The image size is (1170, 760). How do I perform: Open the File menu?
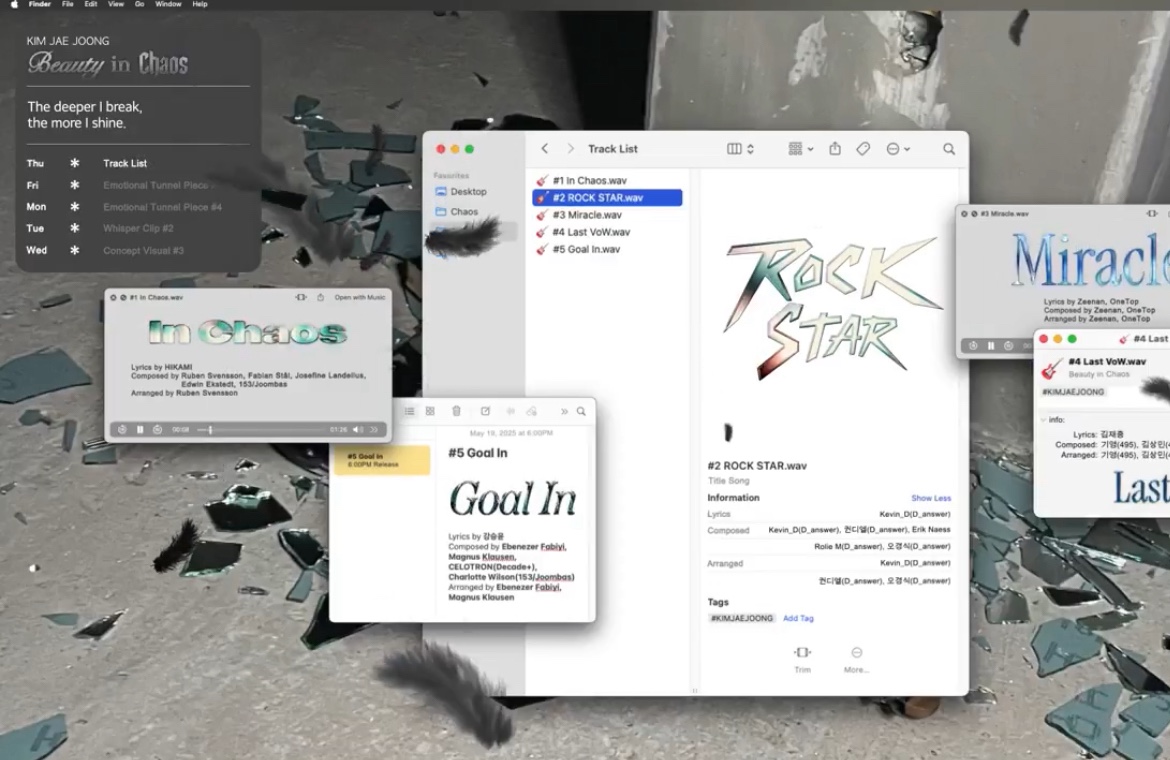[x=67, y=5]
